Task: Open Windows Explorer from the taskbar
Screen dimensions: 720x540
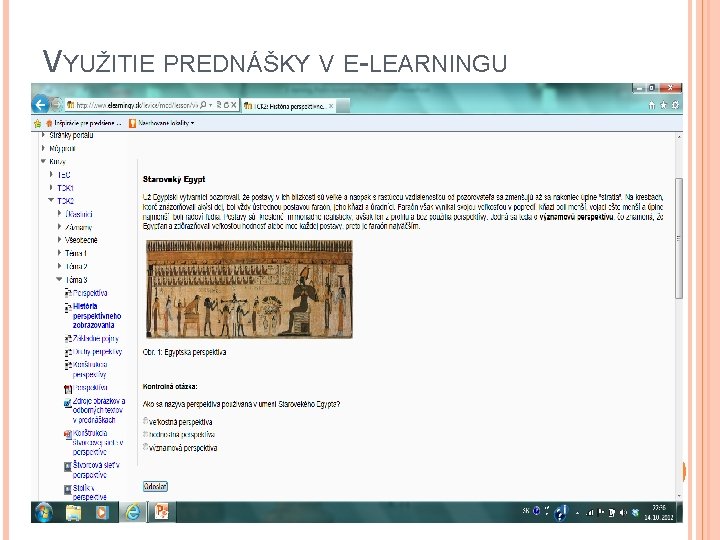Action: tap(73, 512)
